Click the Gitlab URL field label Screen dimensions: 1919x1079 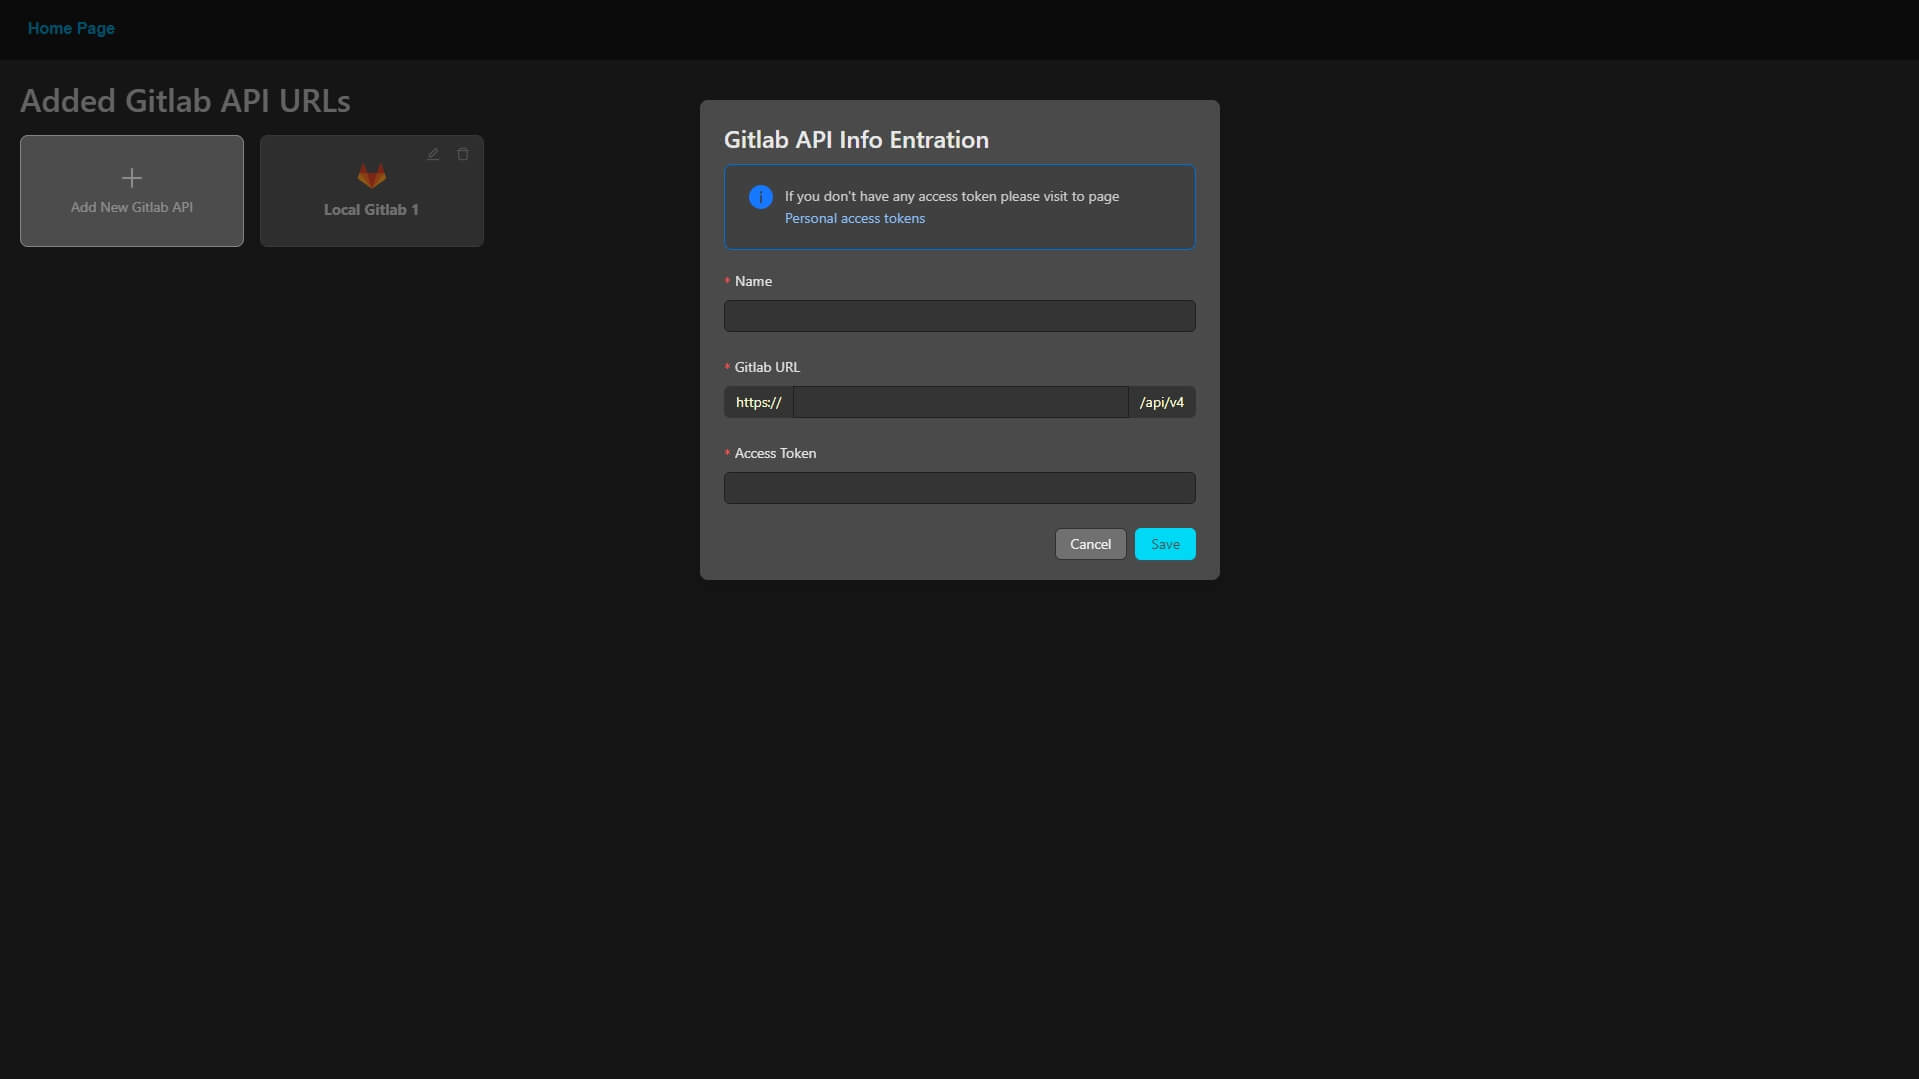(x=767, y=367)
